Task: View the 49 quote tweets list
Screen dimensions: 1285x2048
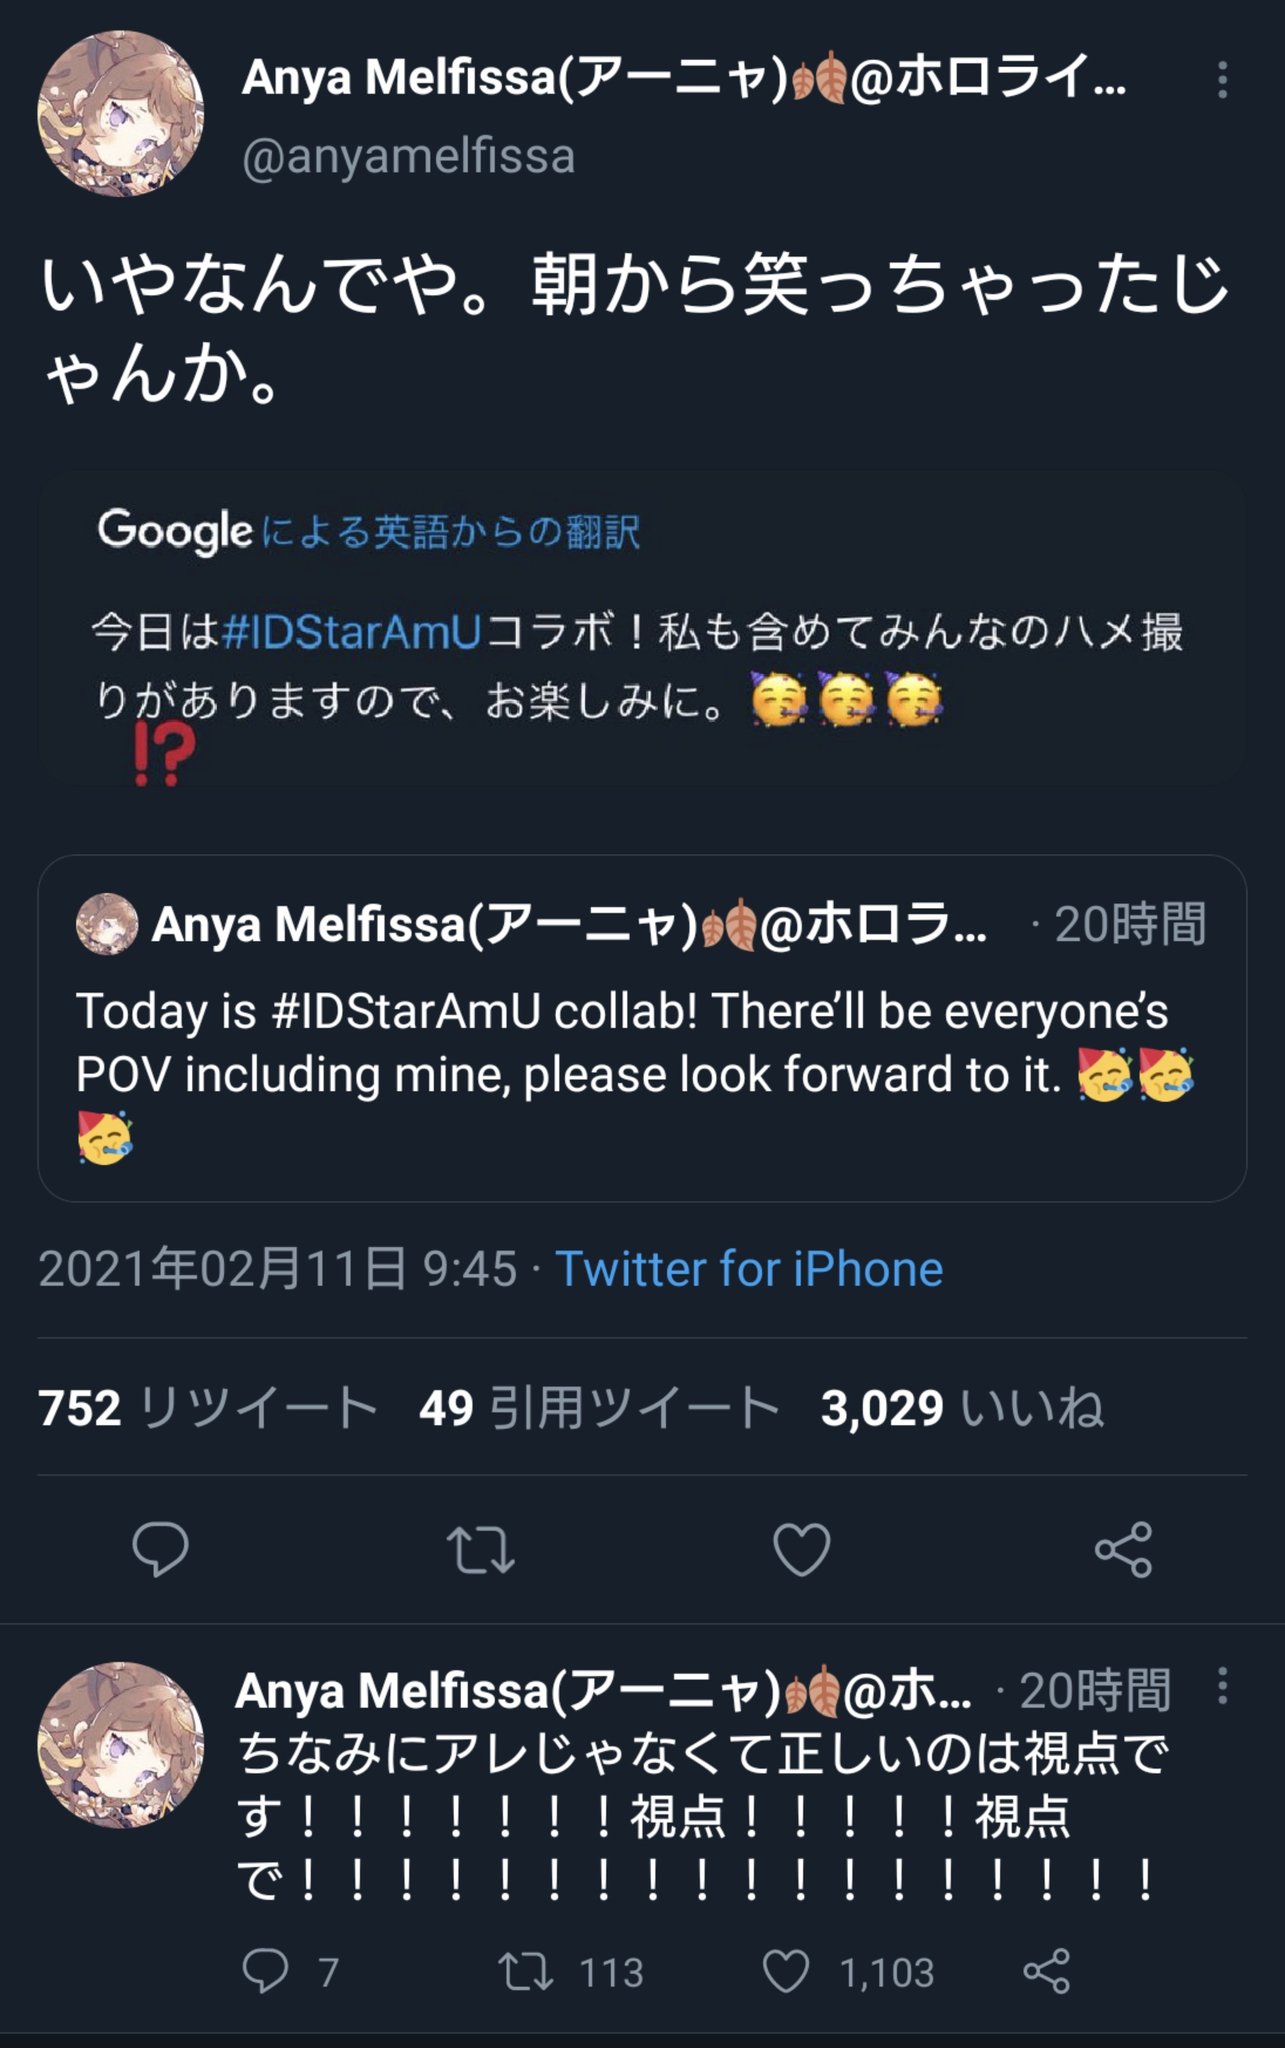Action: 598,1408
